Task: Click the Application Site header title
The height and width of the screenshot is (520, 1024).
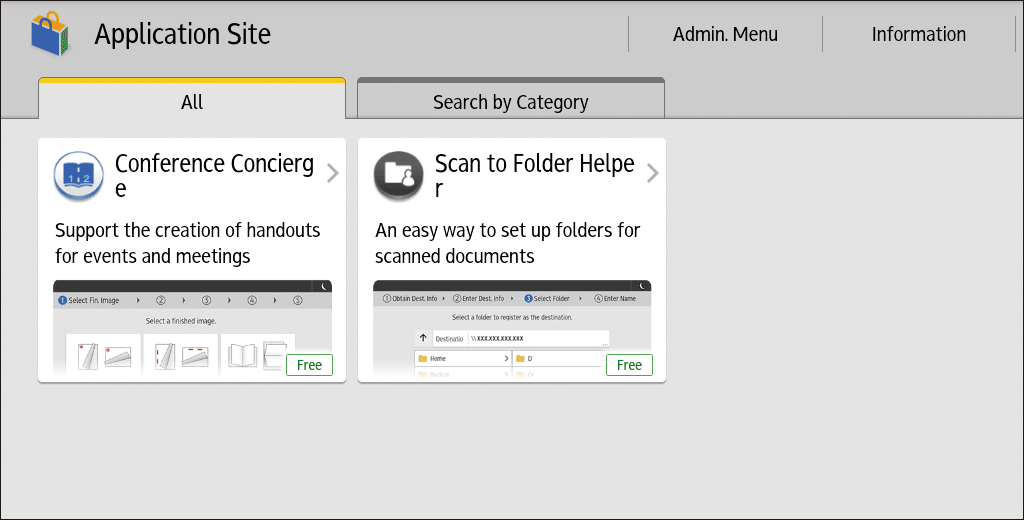Action: [182, 34]
